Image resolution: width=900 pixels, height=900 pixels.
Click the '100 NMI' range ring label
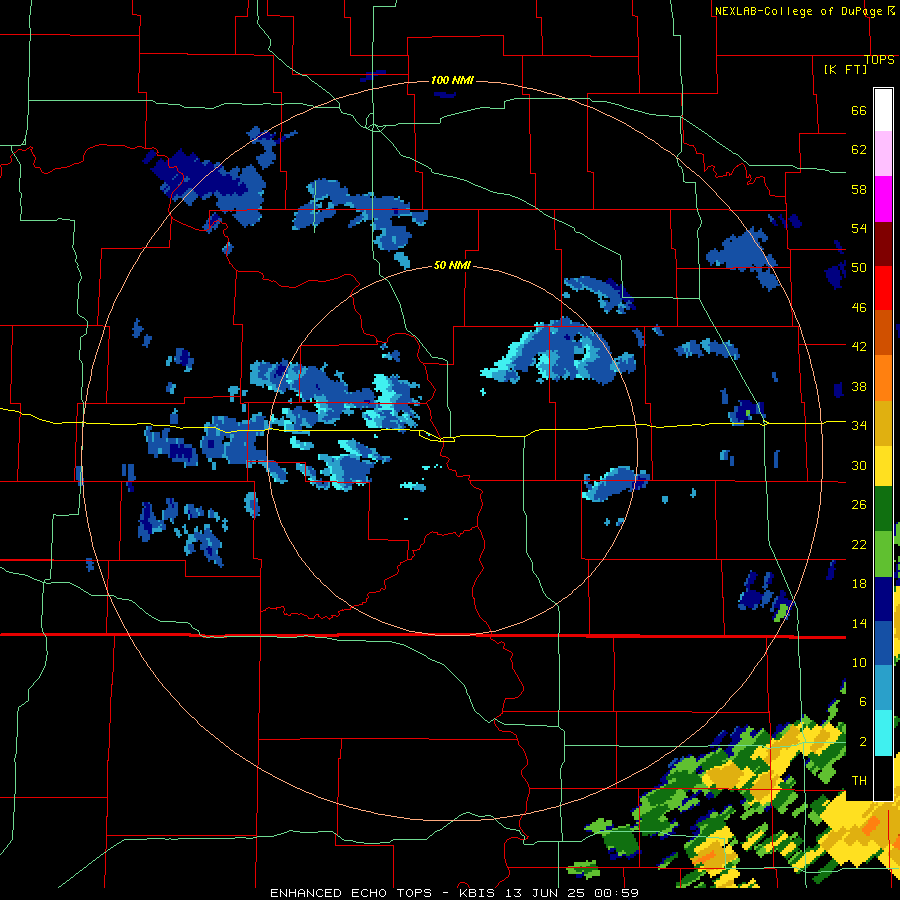pos(452,80)
